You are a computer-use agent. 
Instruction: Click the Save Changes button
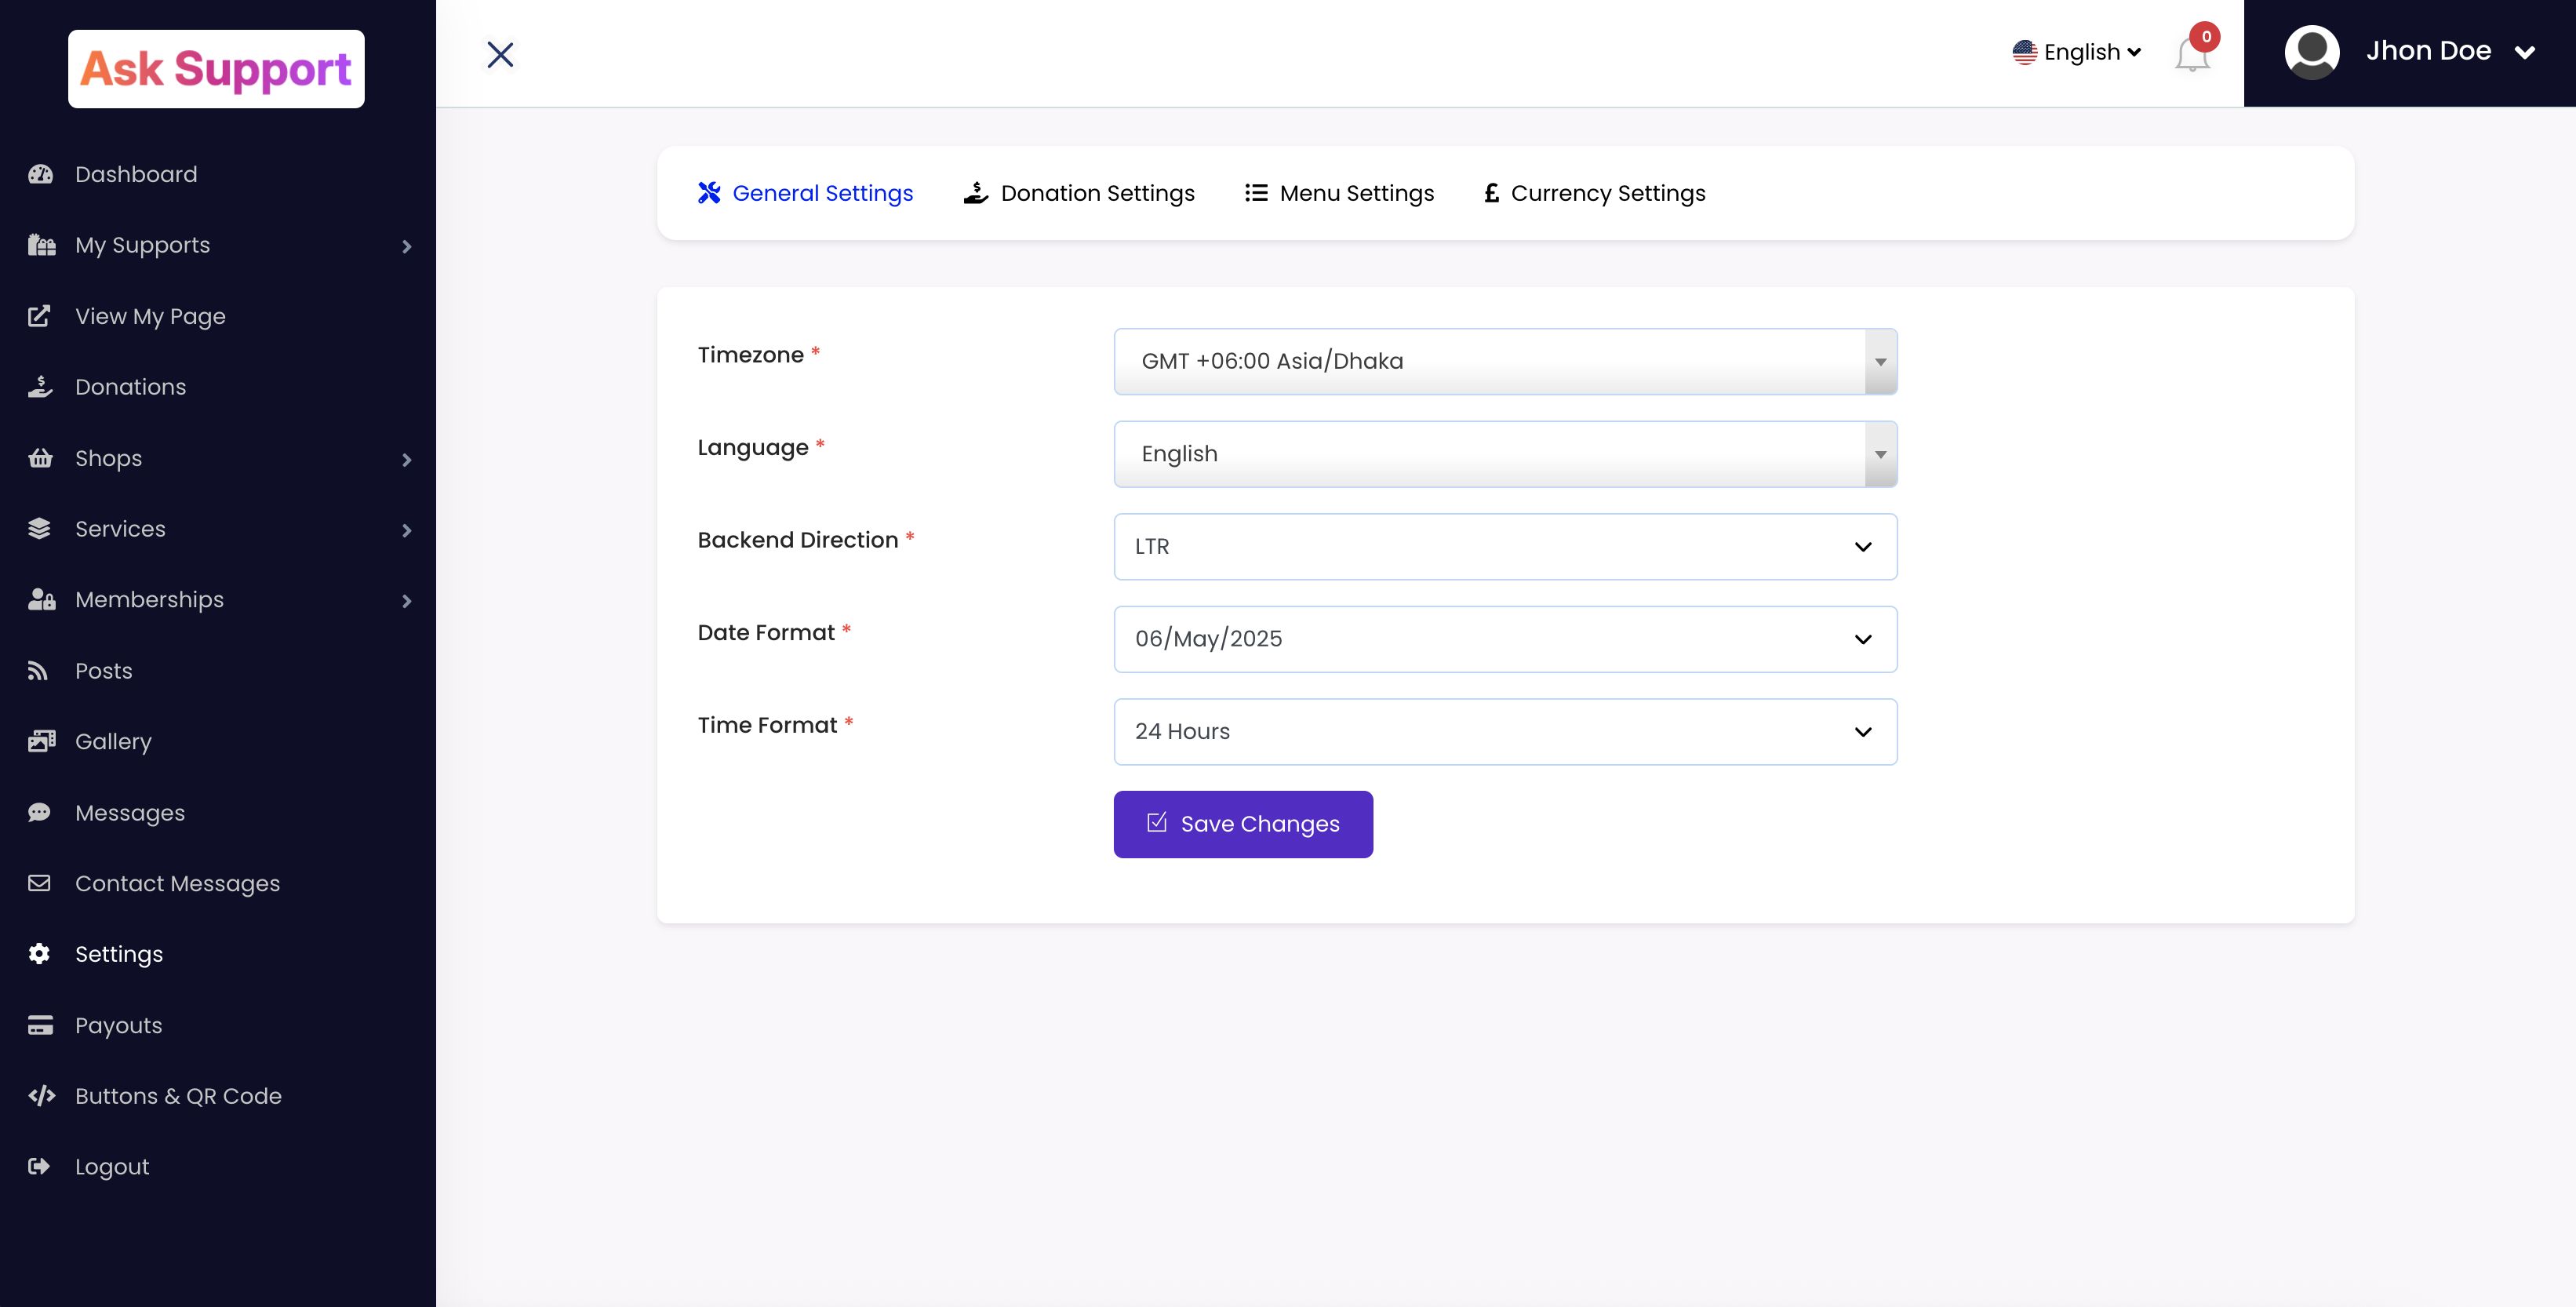pos(1243,824)
